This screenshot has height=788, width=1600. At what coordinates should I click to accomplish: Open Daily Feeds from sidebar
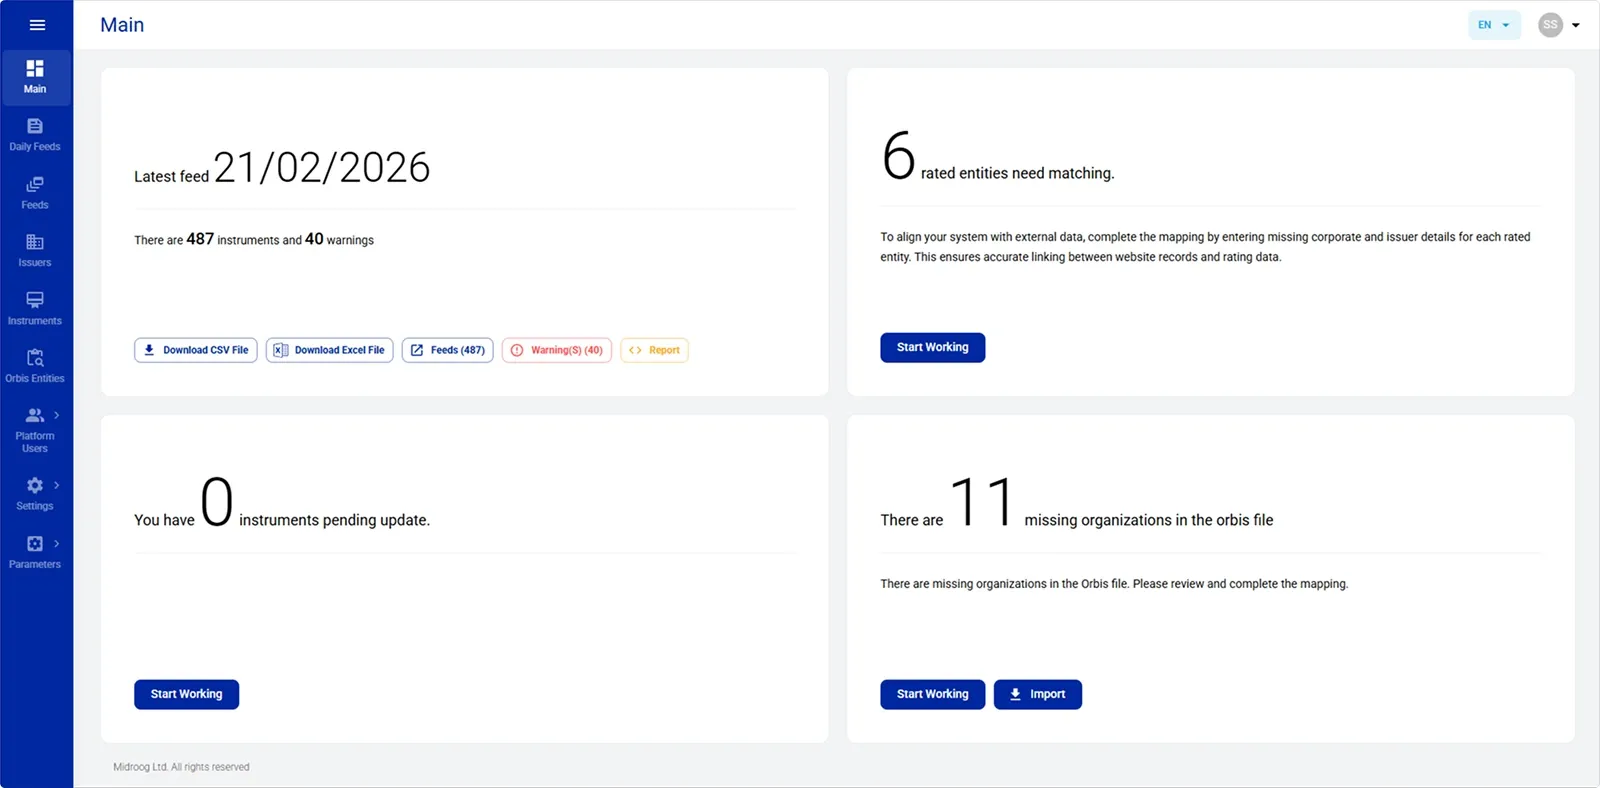click(35, 134)
